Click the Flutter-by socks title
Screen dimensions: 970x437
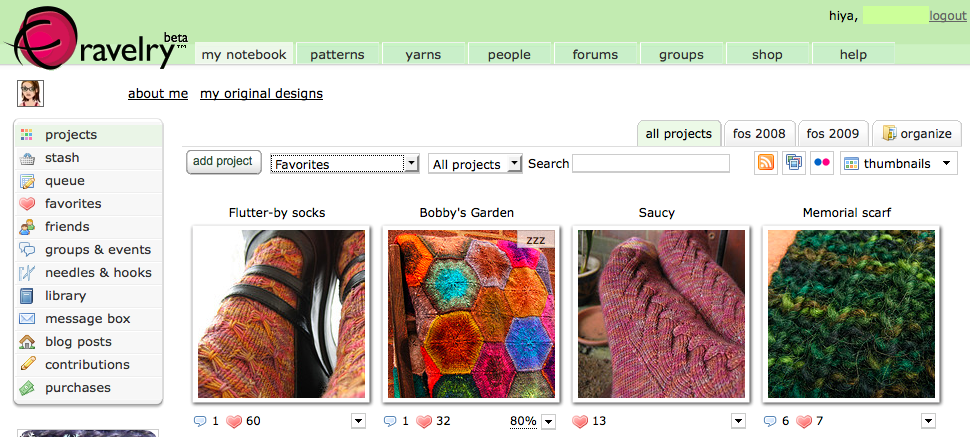pos(277,213)
